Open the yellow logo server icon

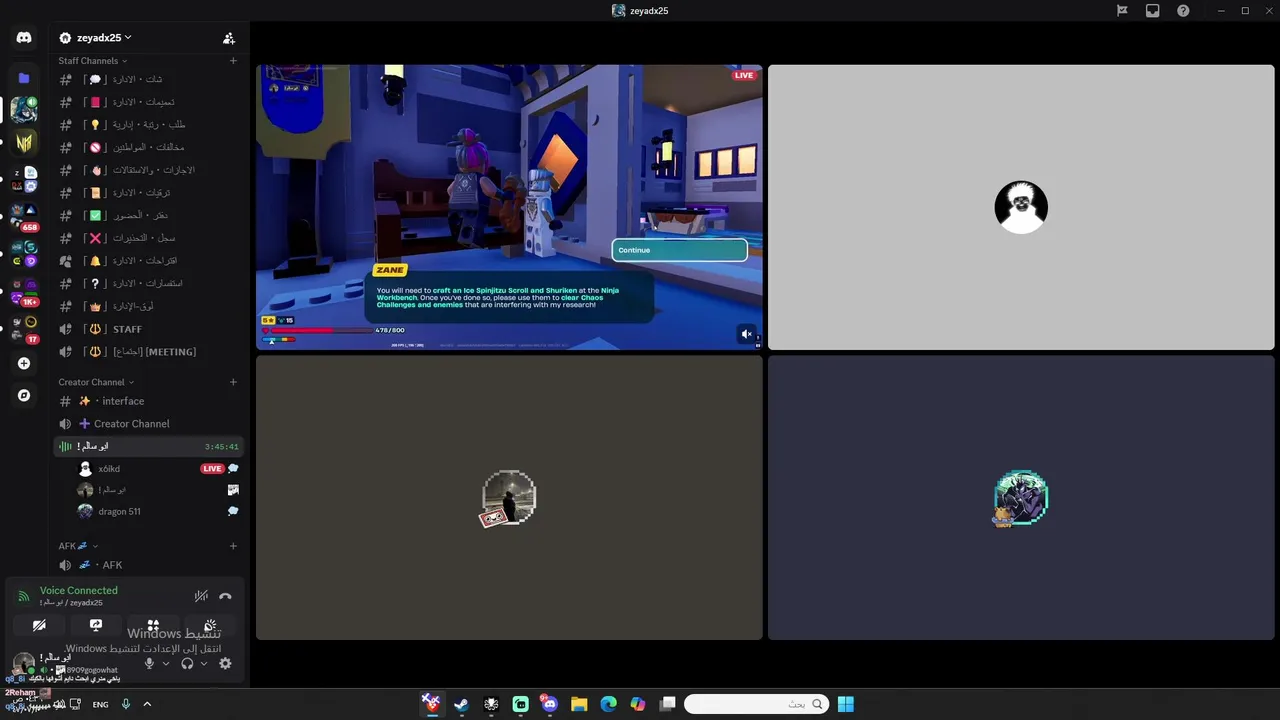click(24, 142)
